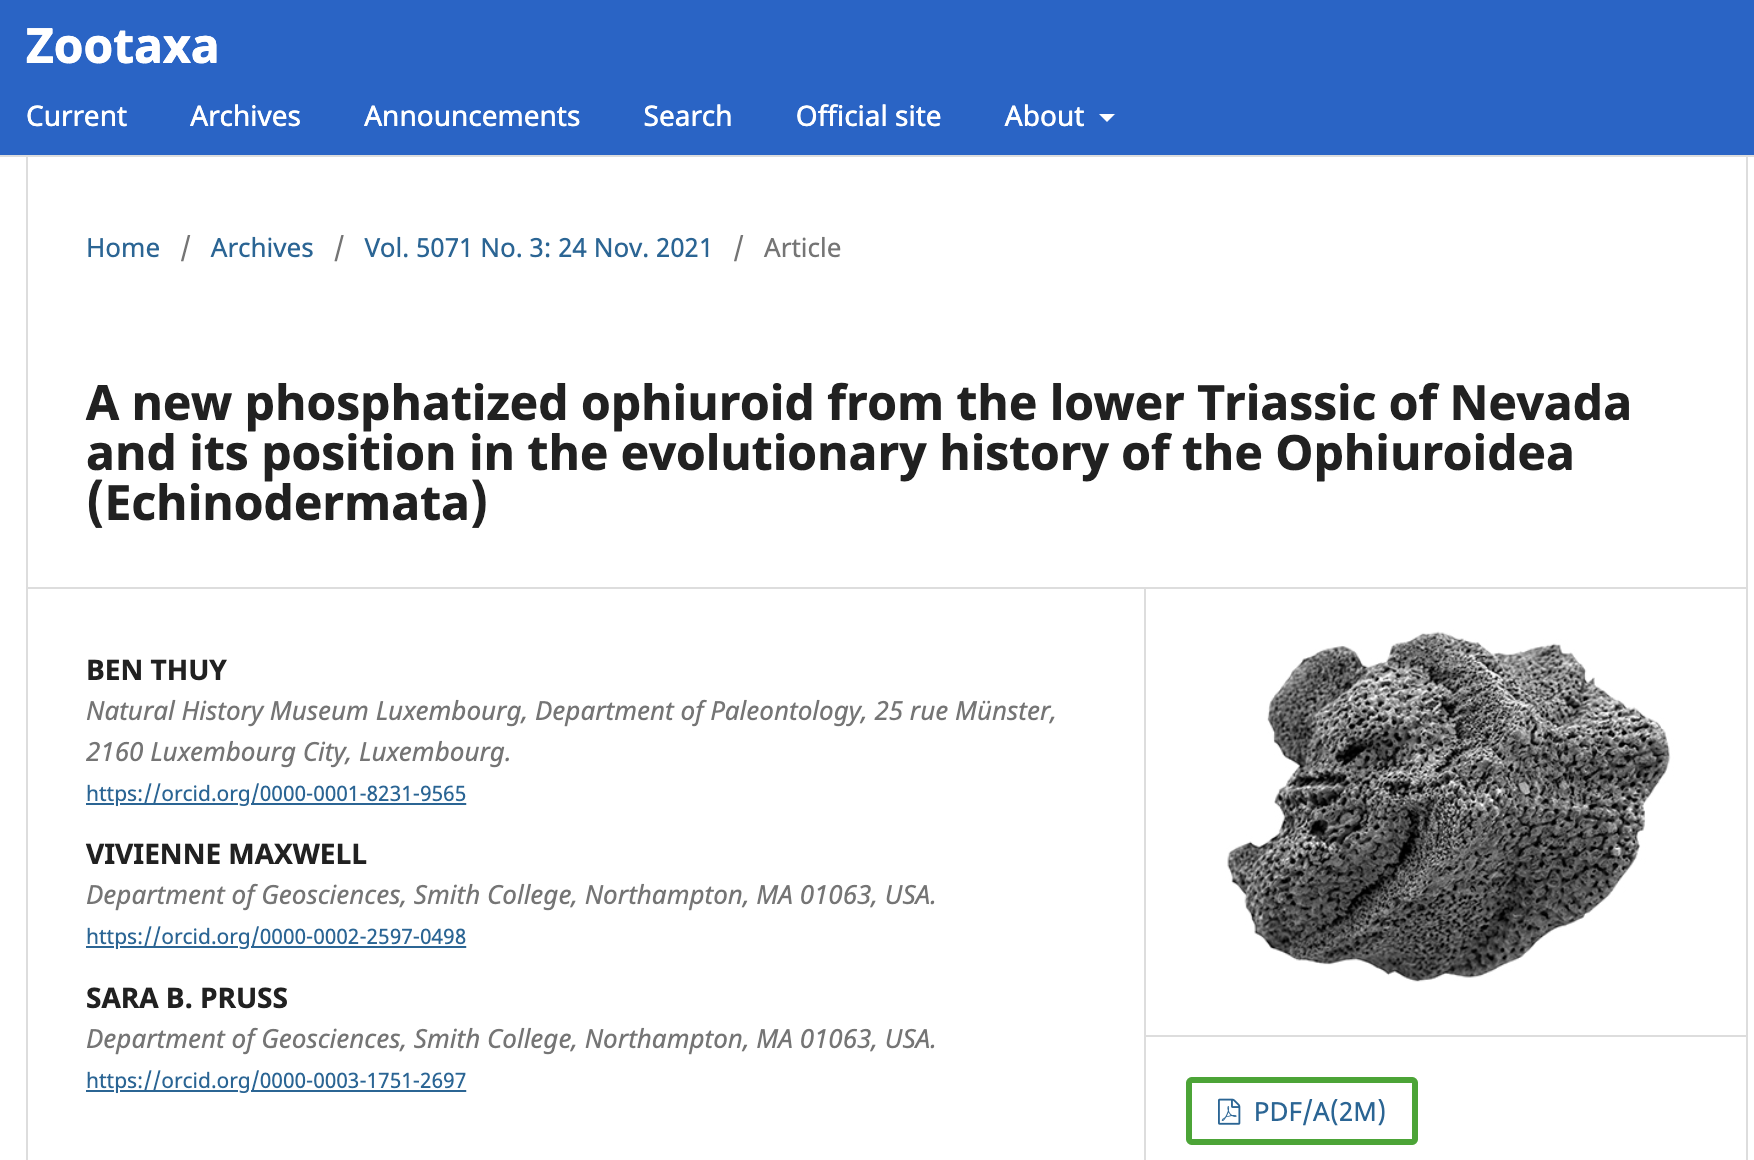The image size is (1754, 1160).
Task: Click the About dropdown caret arrow
Action: [x=1107, y=118]
